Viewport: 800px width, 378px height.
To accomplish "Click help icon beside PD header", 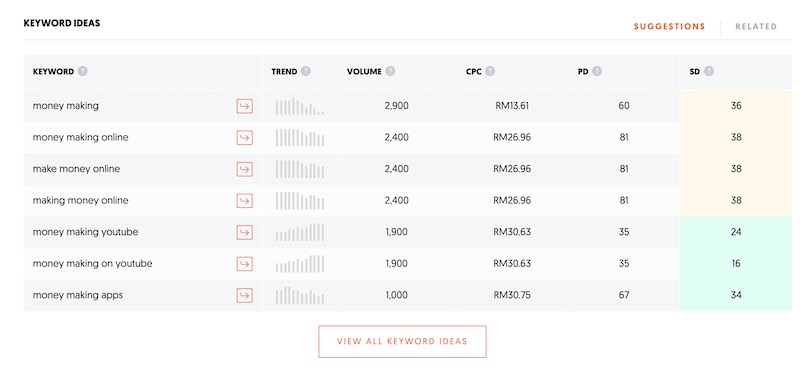I will 597,71.
